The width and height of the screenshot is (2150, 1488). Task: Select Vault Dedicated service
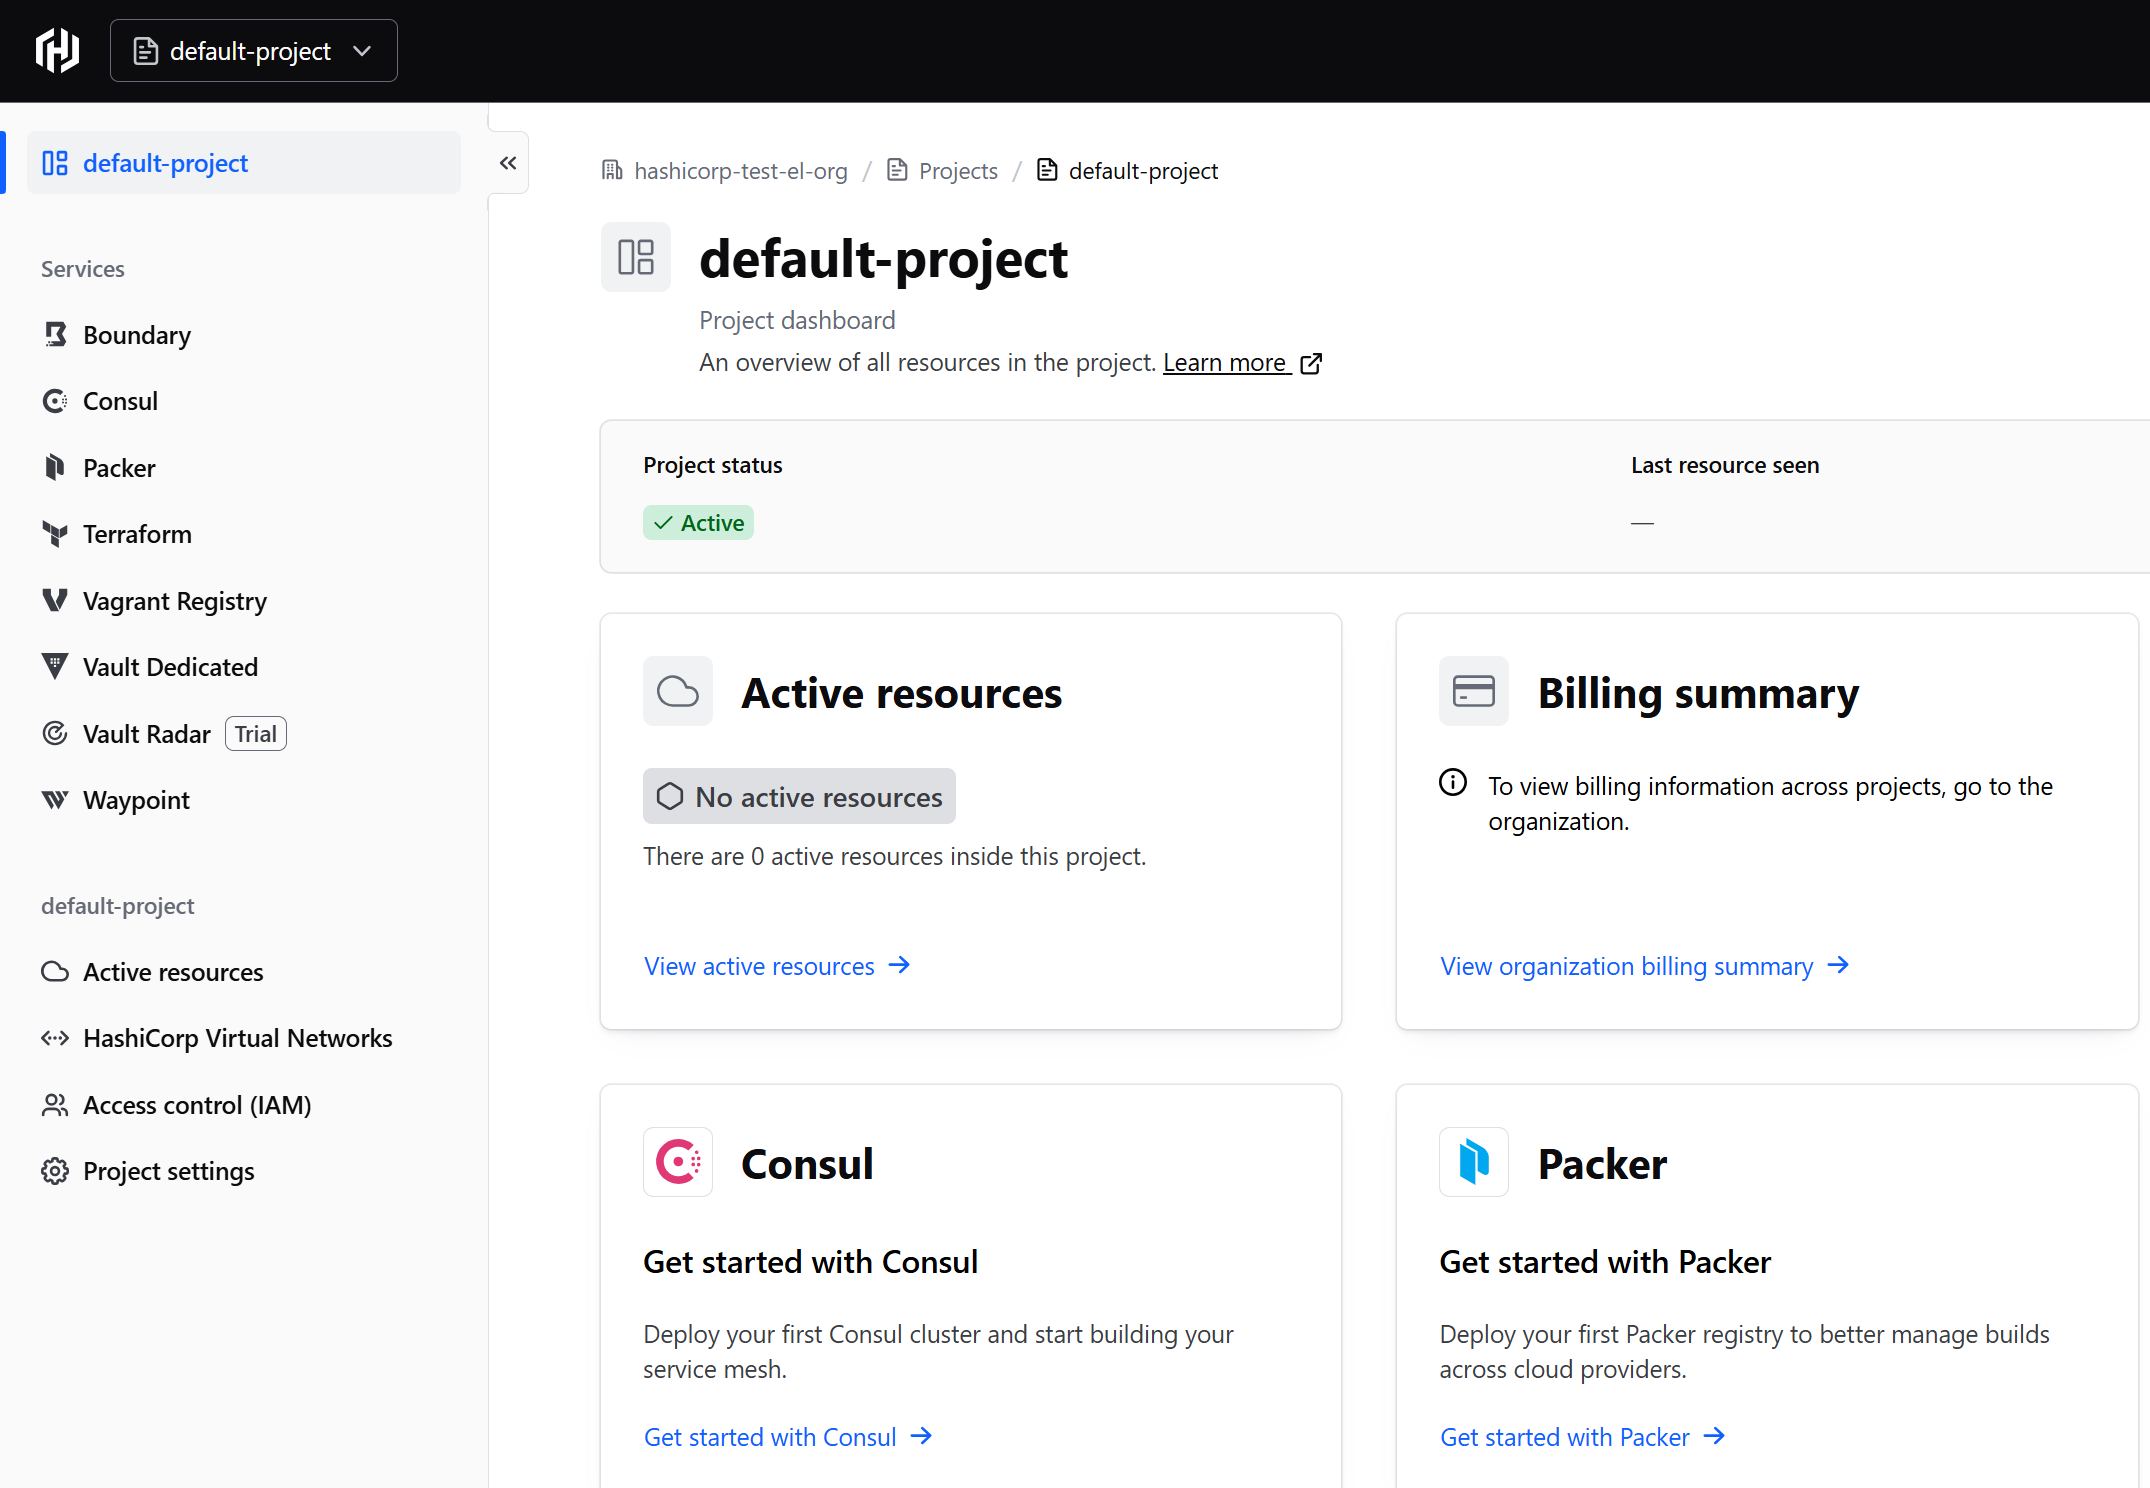[170, 667]
